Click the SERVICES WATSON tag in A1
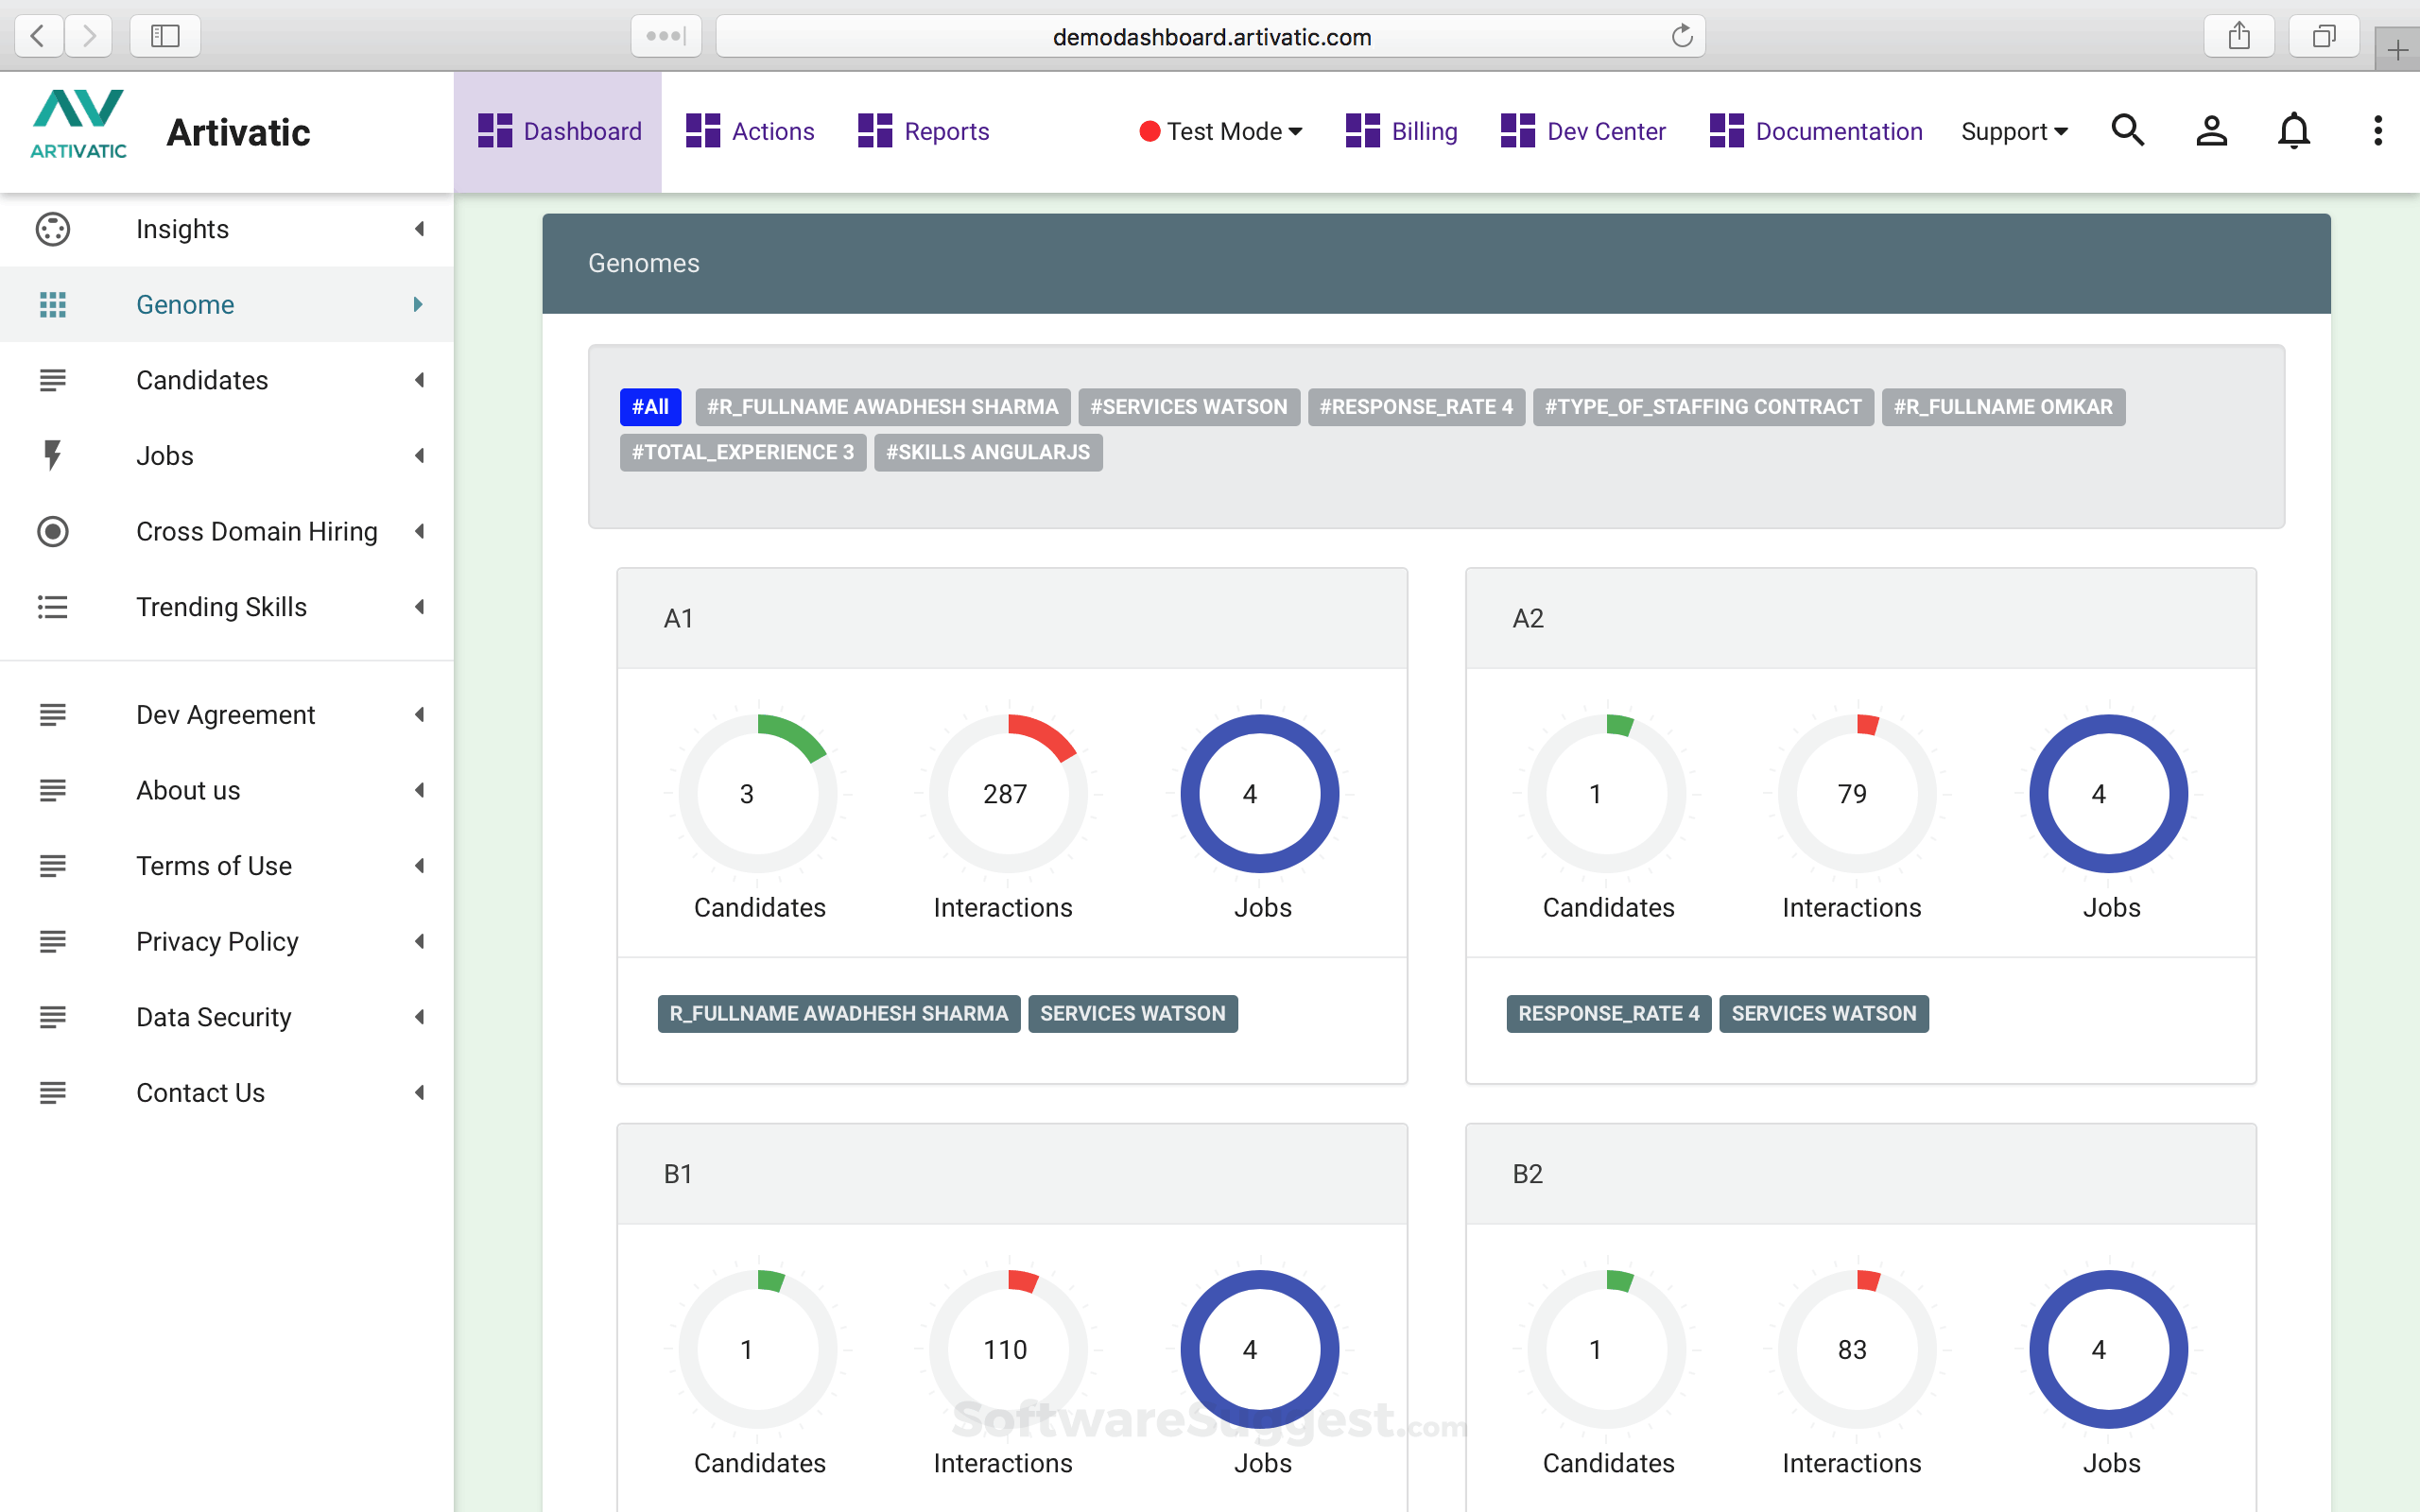Viewport: 2420px width, 1512px height. pos(1132,1014)
